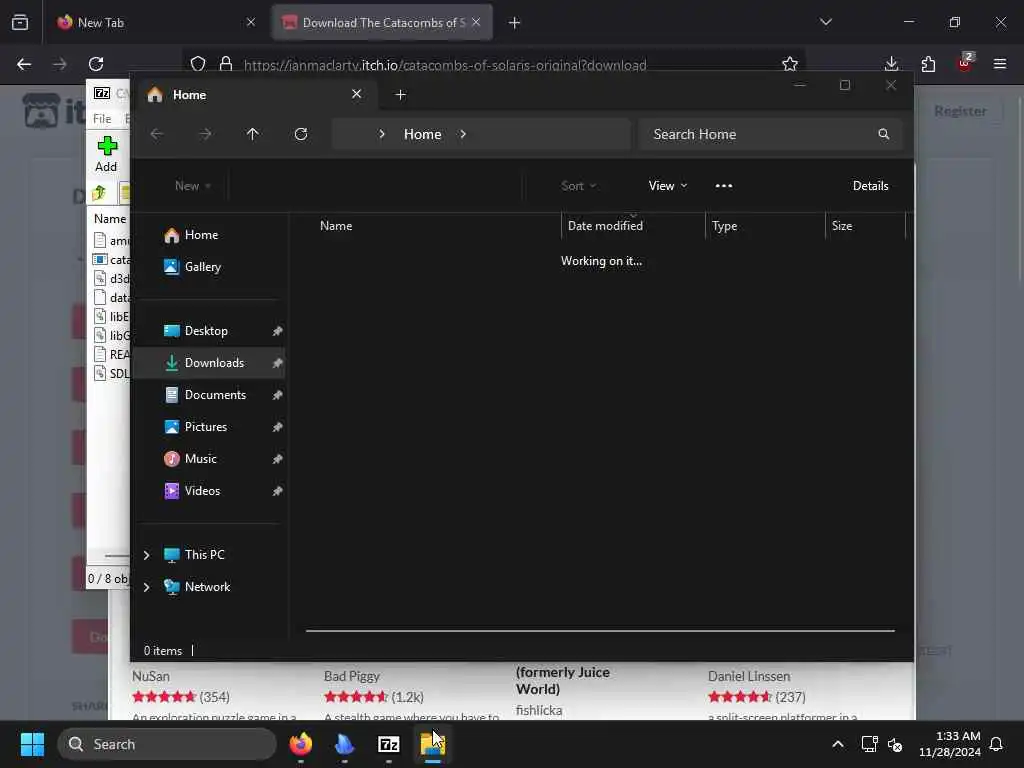The image size is (1024, 768).
Task: Close the Home tab in File Explorer
Action: (x=357, y=94)
